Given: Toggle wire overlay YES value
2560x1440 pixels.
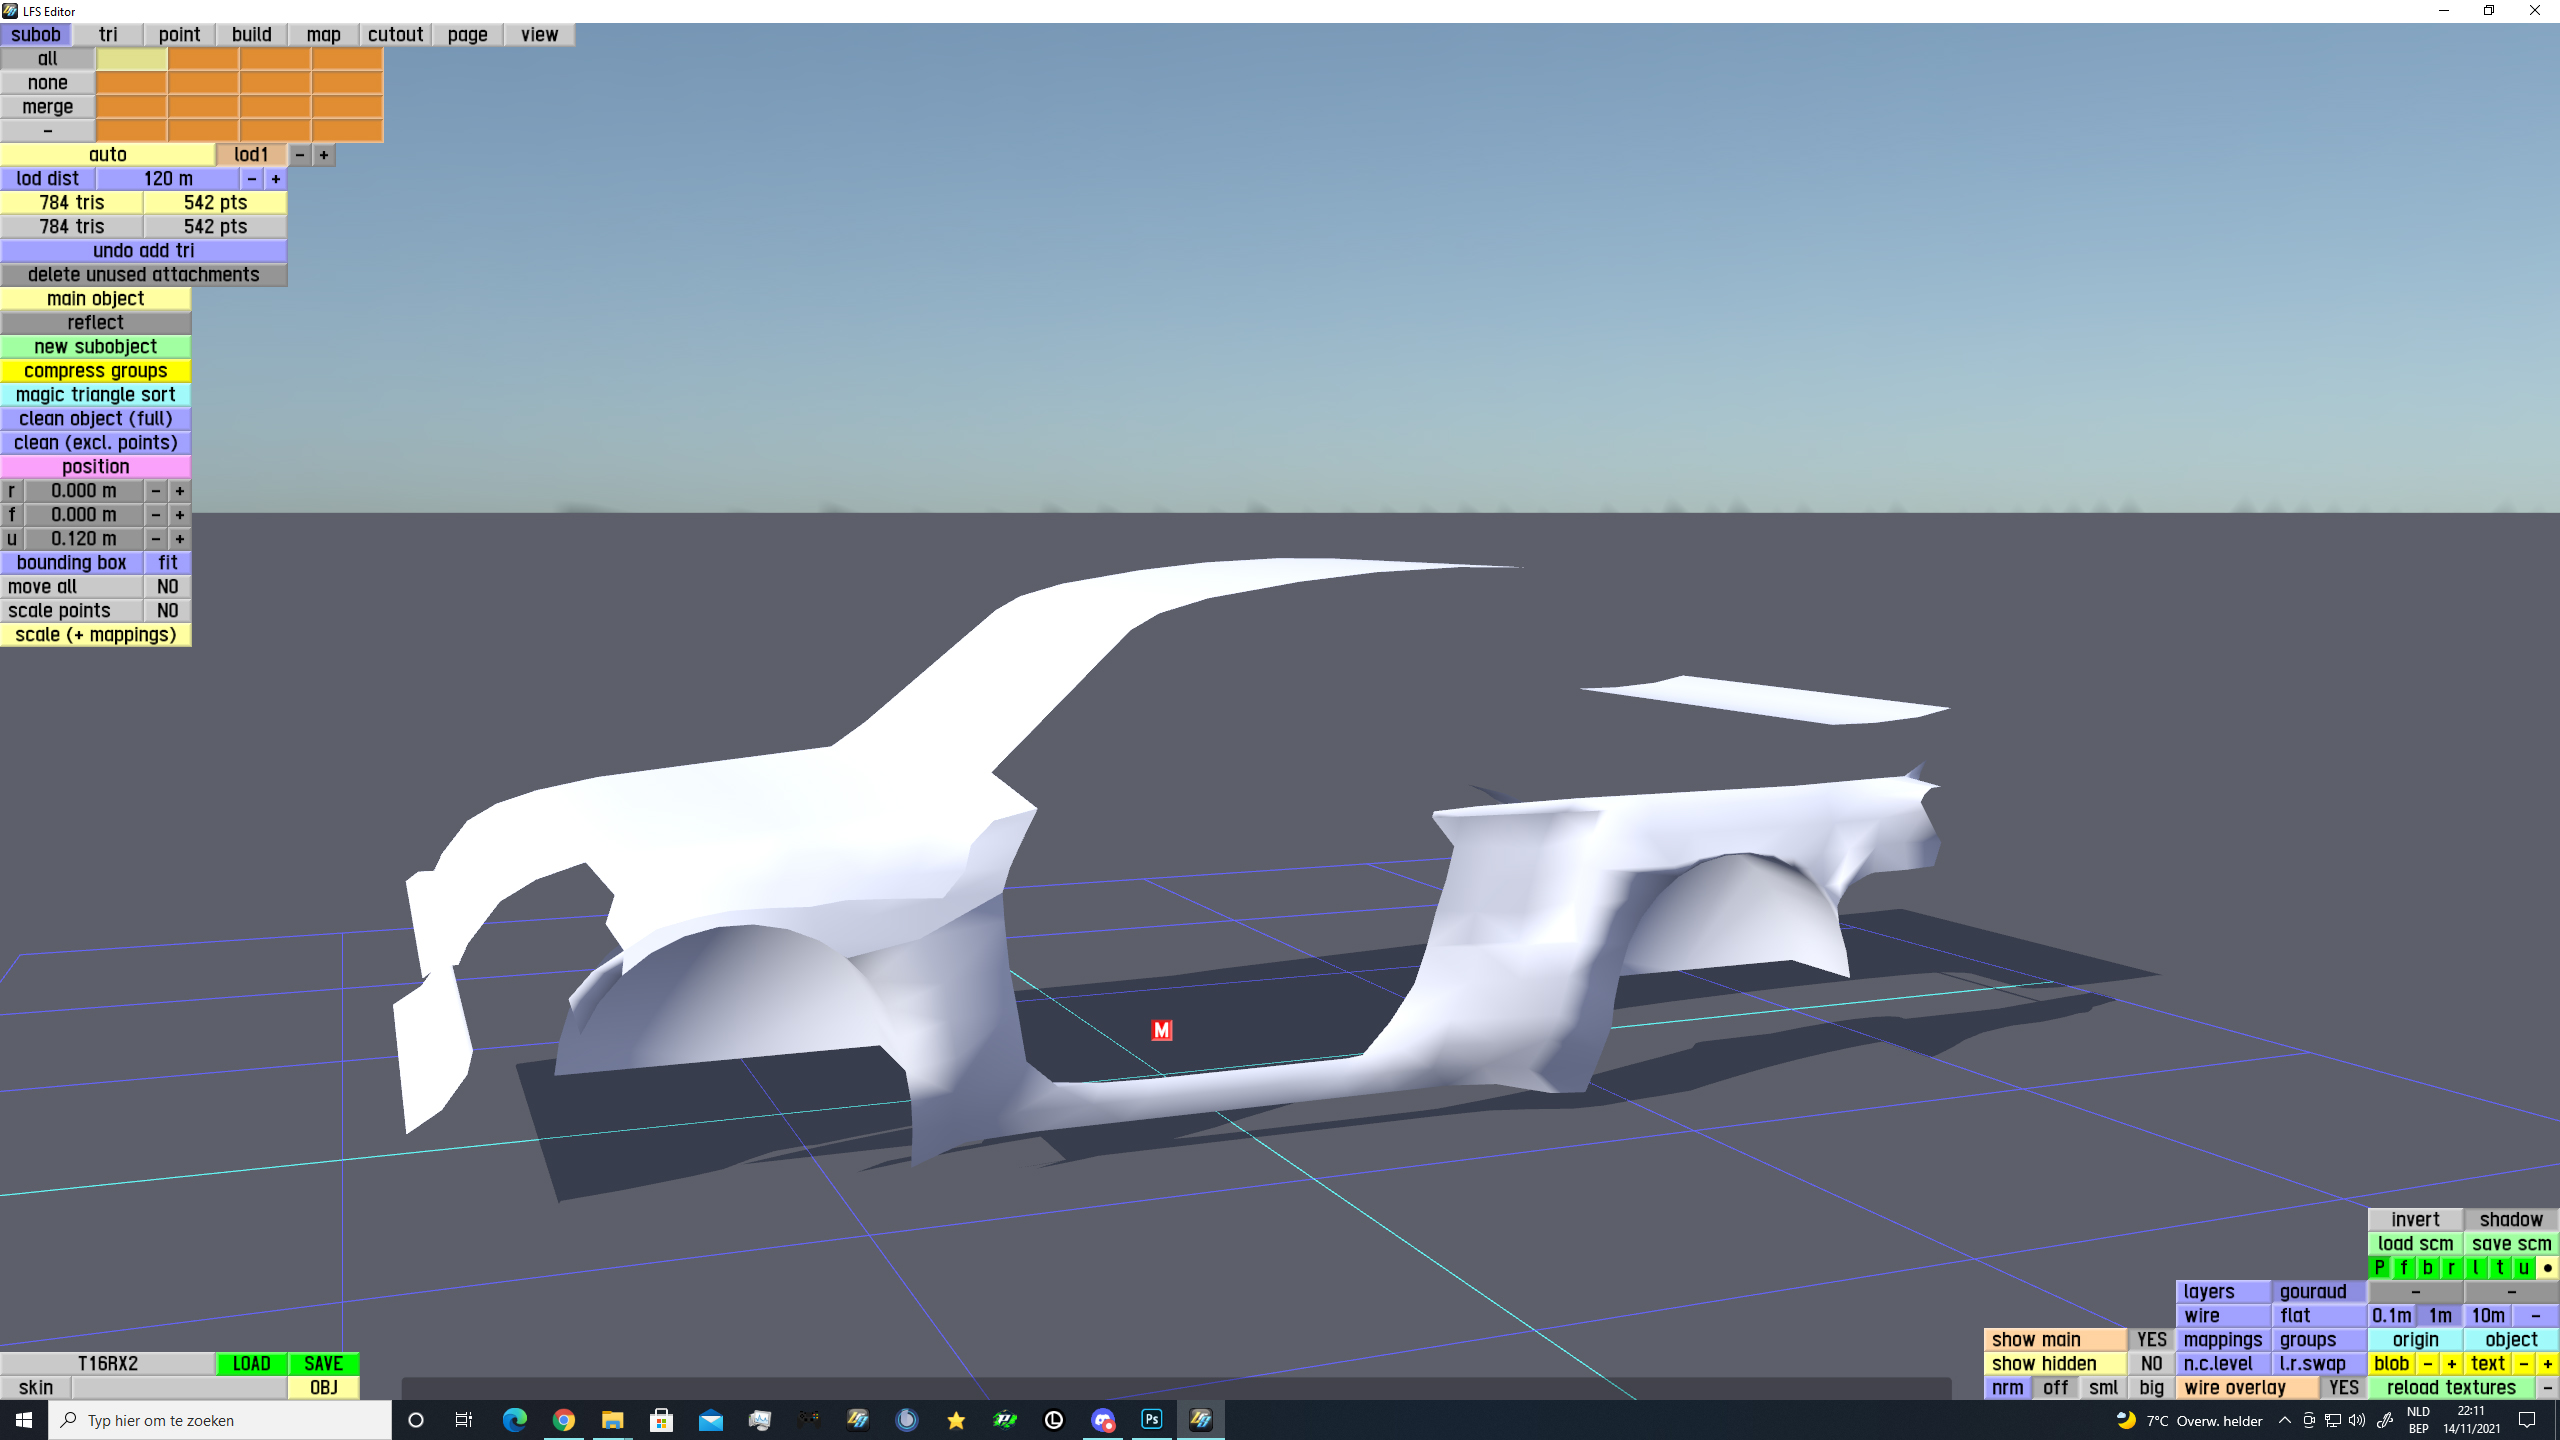Looking at the screenshot, I should click(2342, 1388).
